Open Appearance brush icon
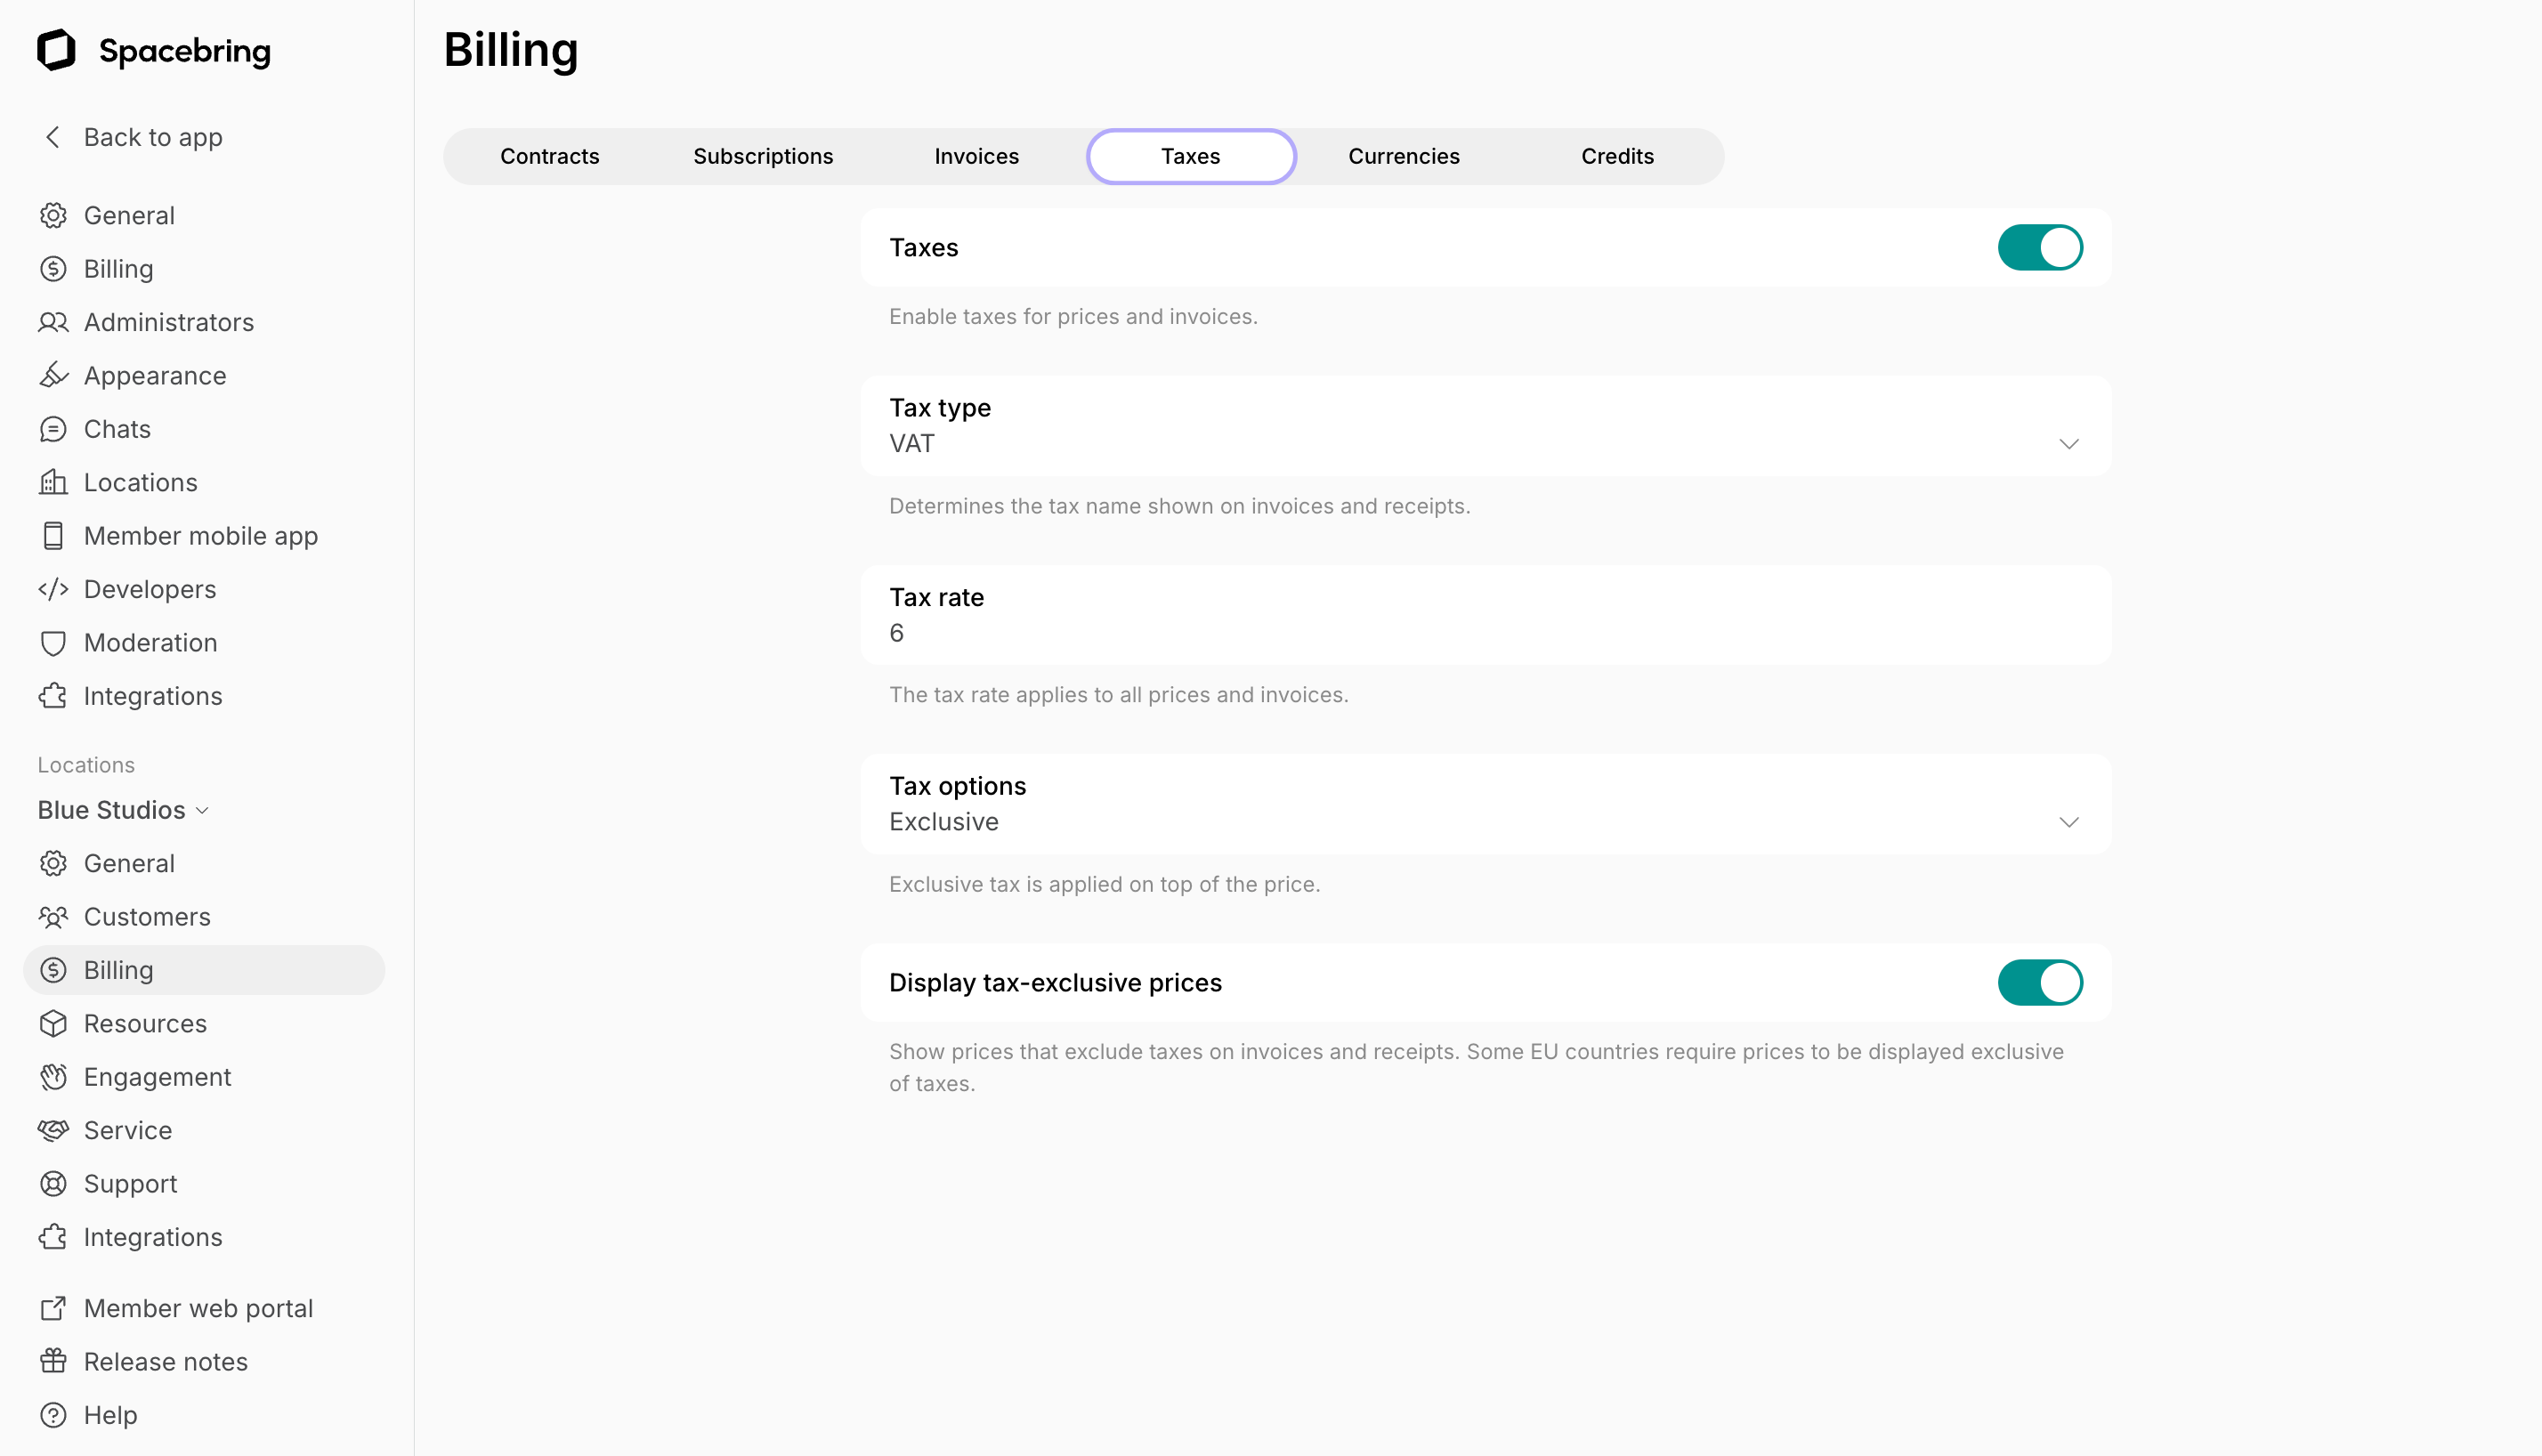The height and width of the screenshot is (1456, 2542). (53, 375)
